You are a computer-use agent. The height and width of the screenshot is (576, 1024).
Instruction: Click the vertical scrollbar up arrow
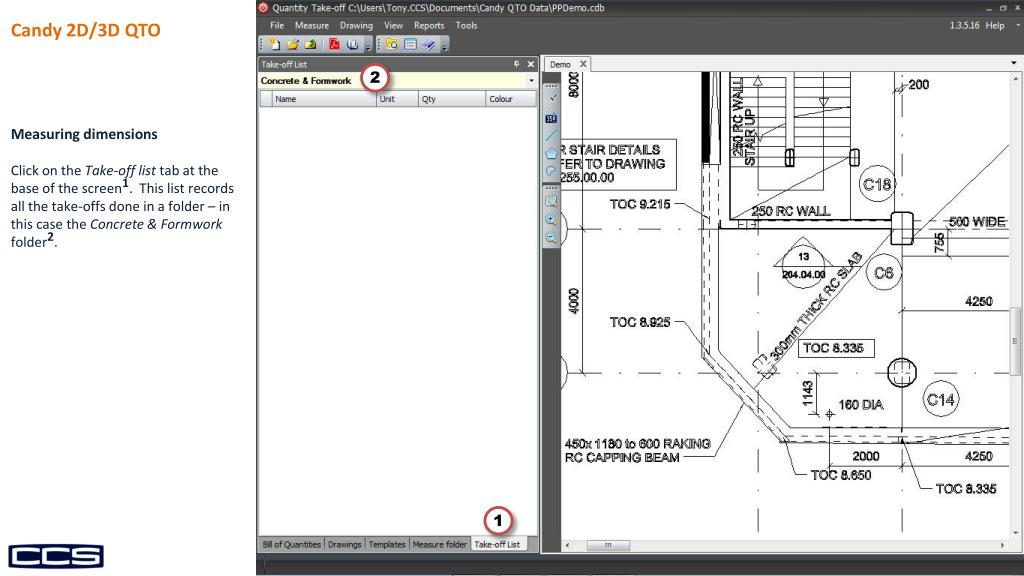coord(1015,78)
